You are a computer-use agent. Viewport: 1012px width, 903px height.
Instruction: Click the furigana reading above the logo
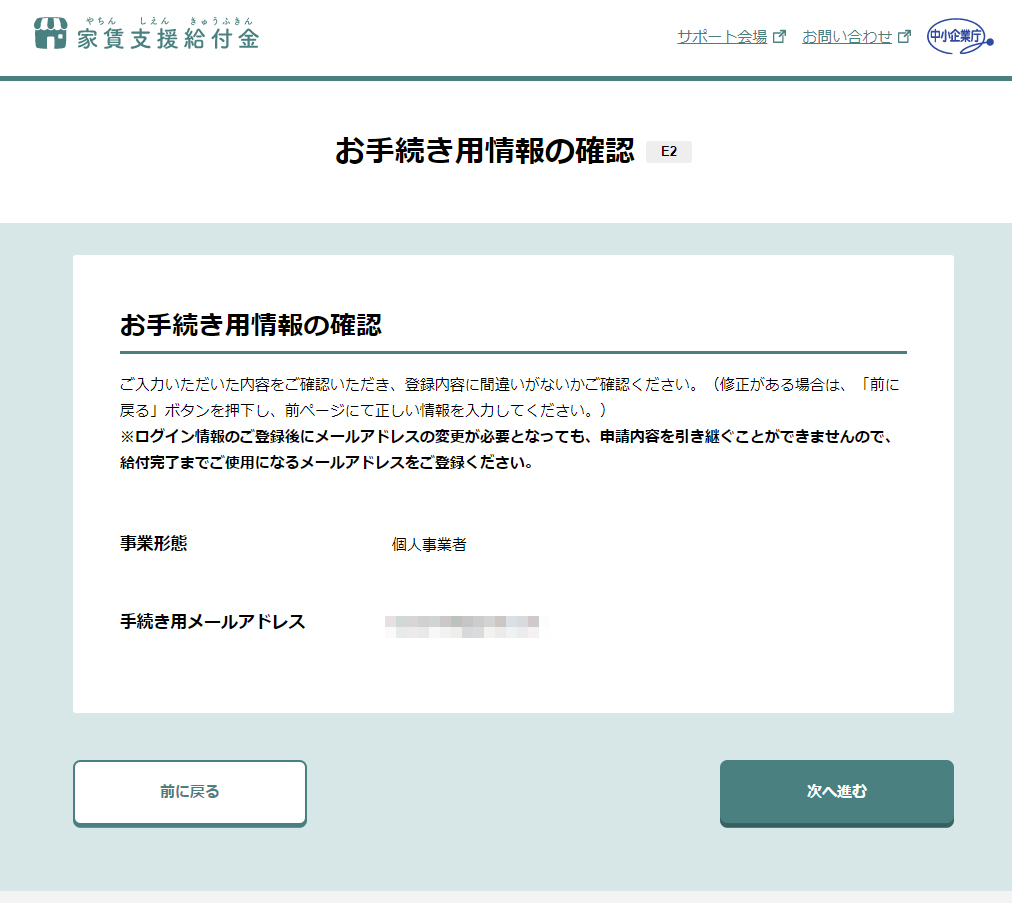point(168,20)
